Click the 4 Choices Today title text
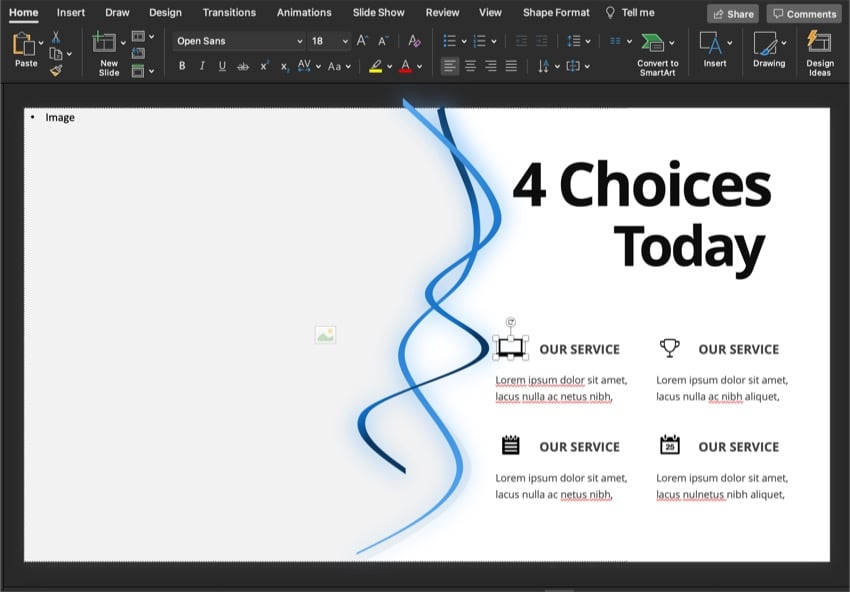The image size is (850, 592). pos(641,215)
